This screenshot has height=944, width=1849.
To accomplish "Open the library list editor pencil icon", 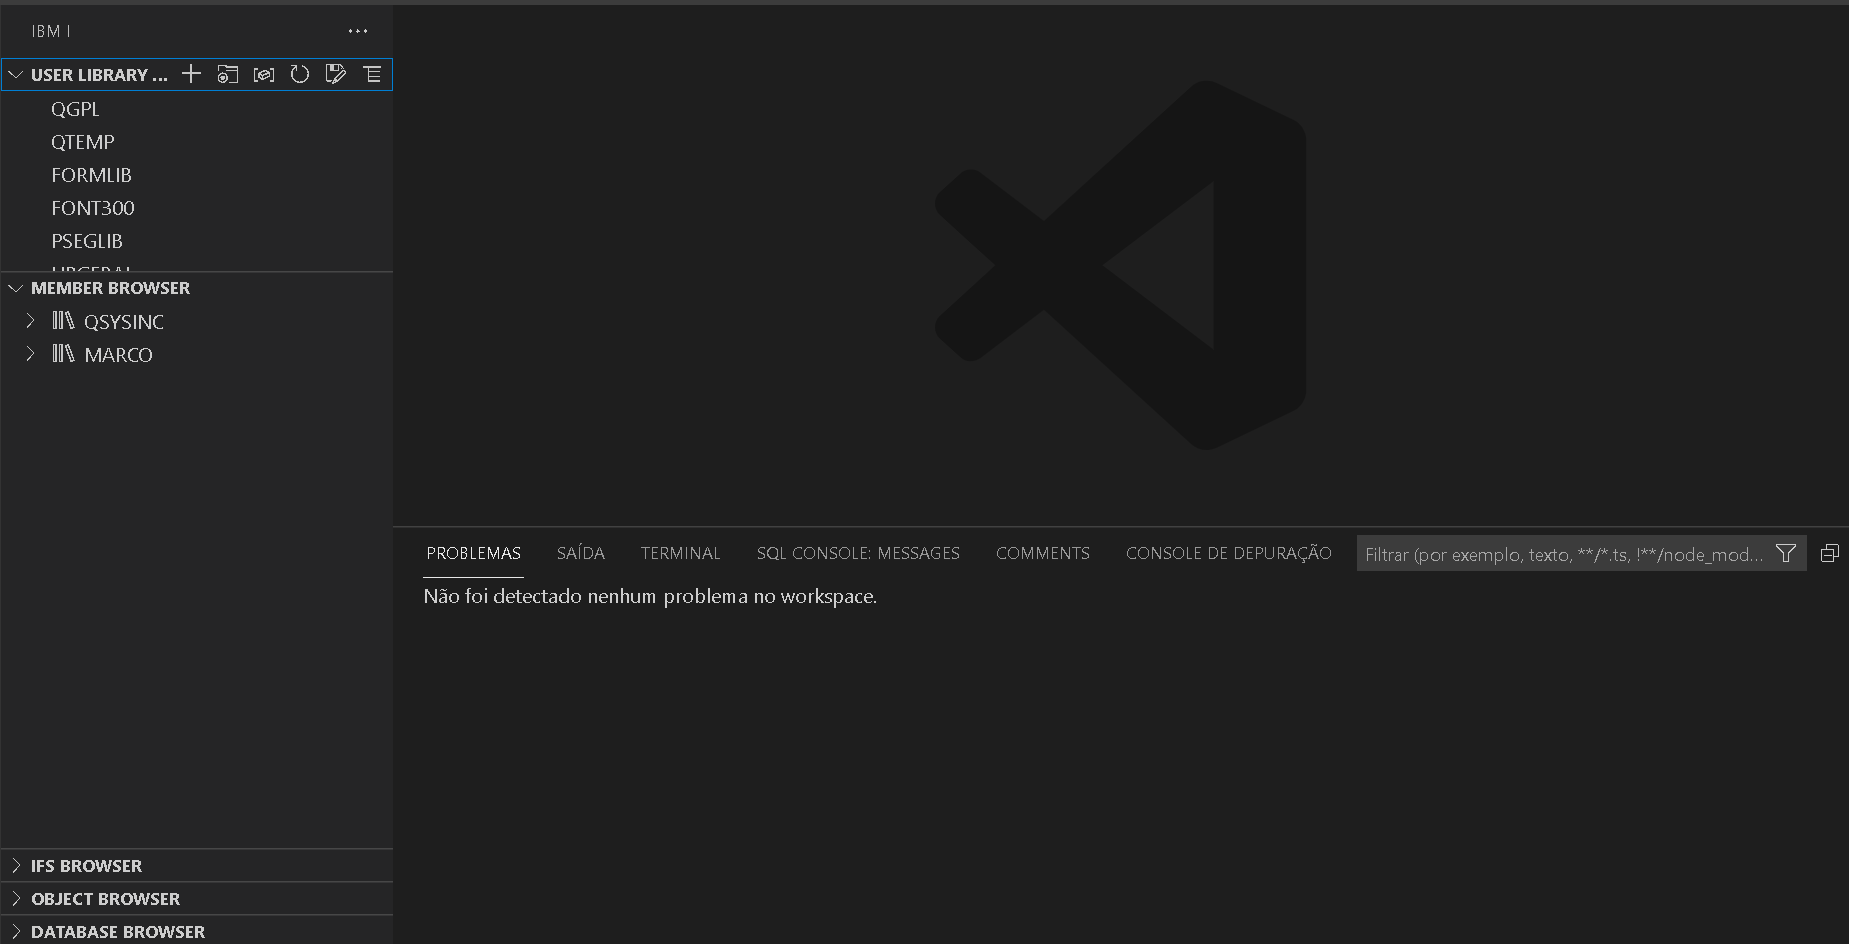I will [x=336, y=73].
